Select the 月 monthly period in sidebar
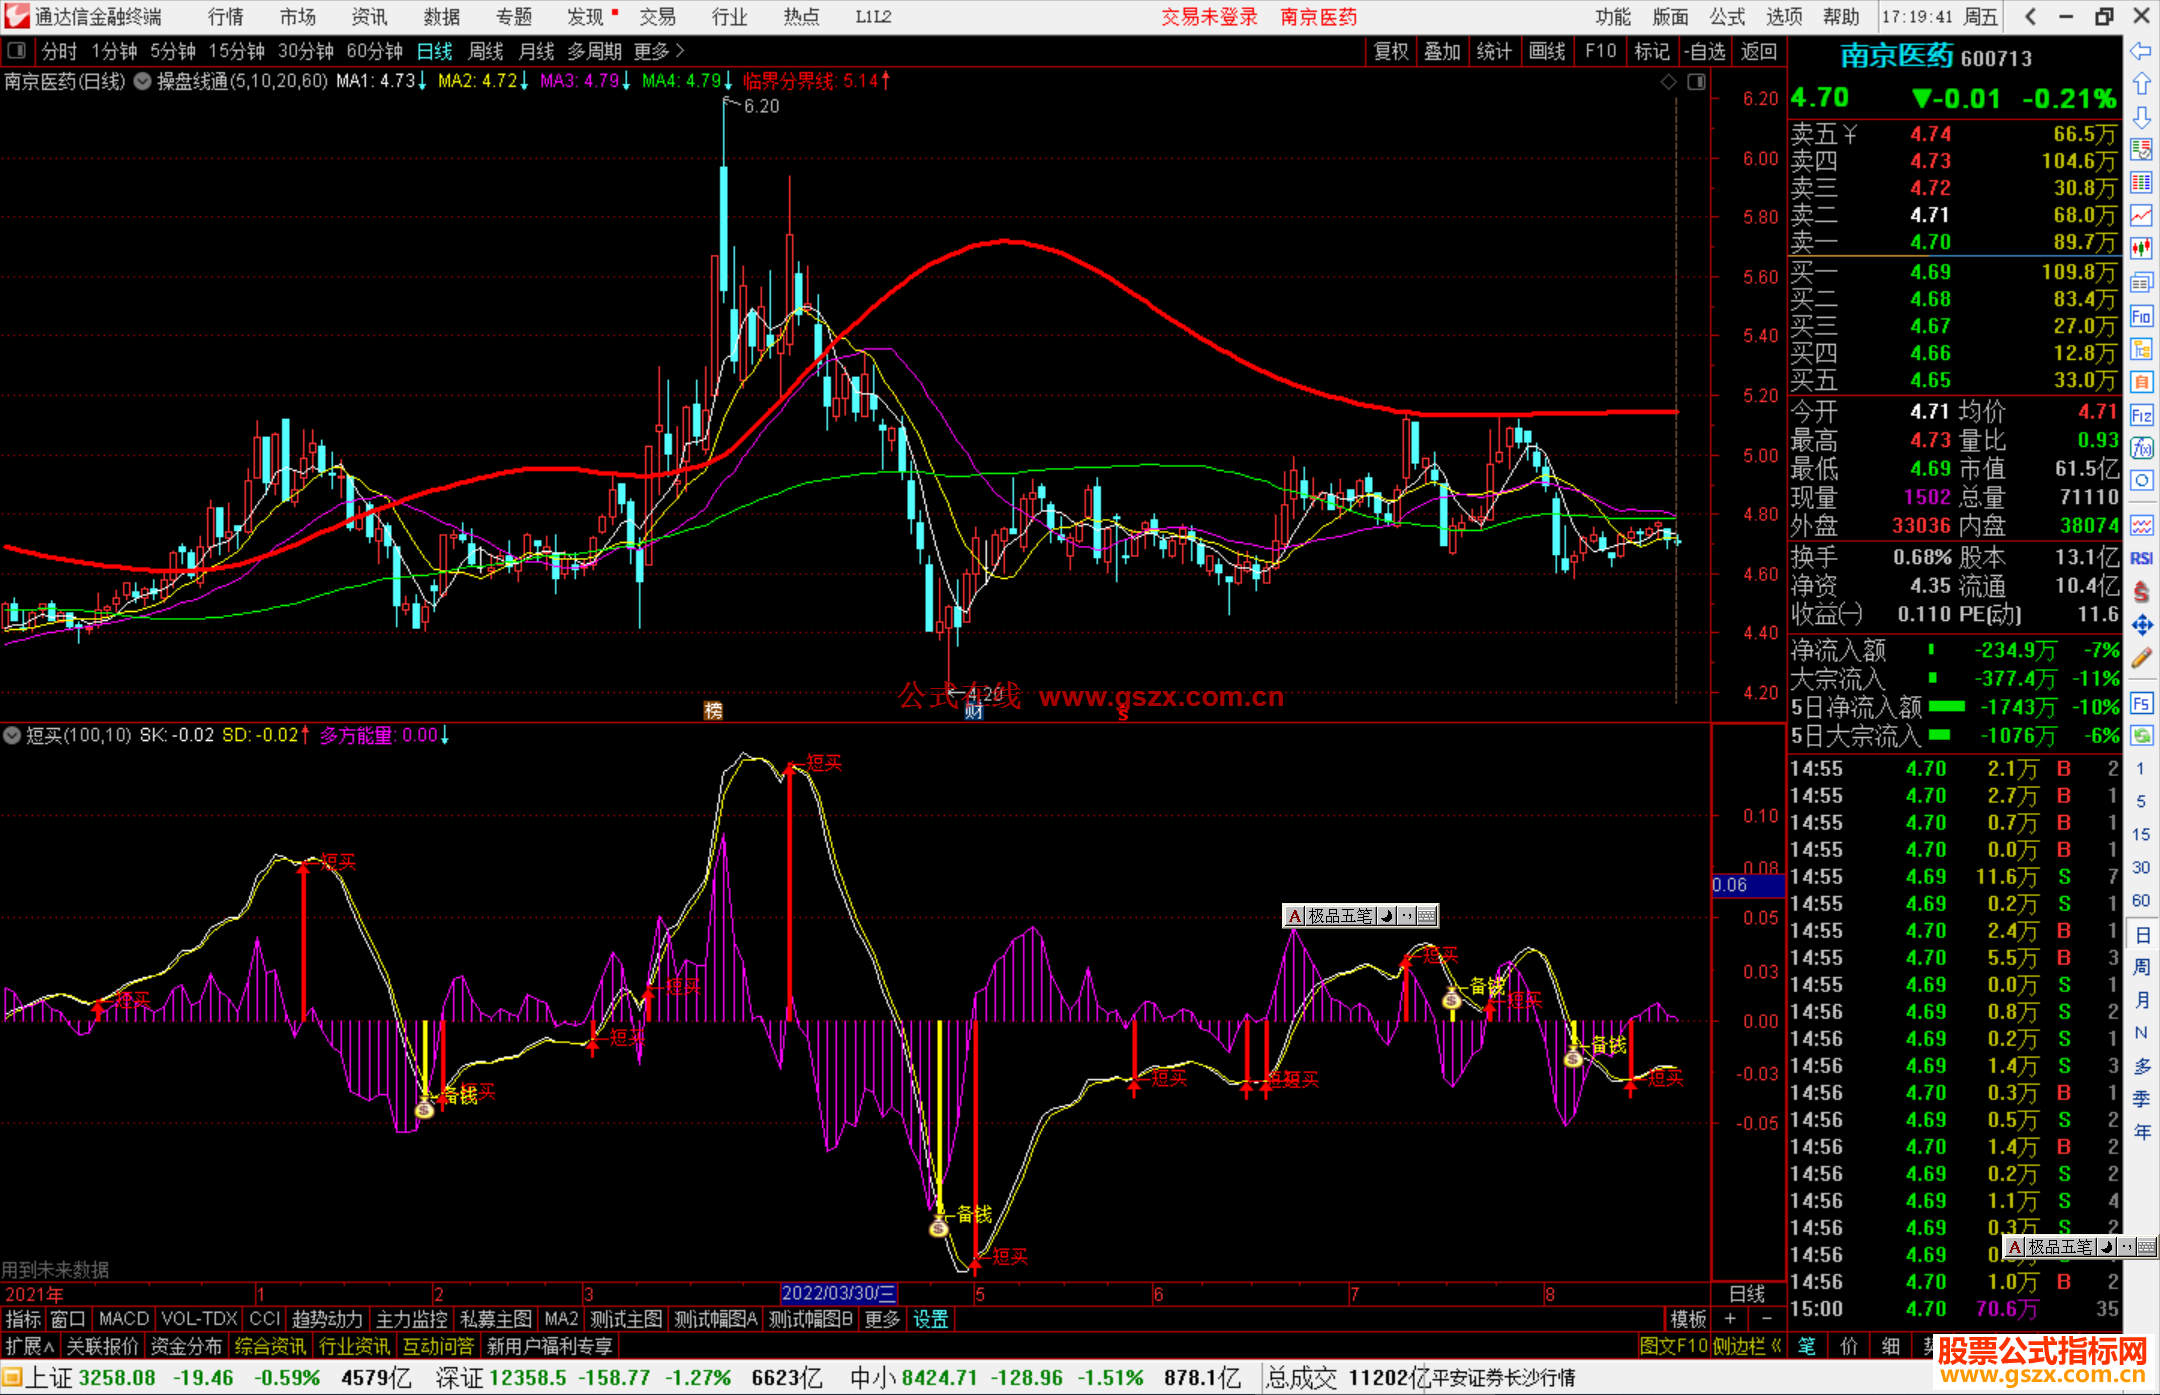Image resolution: width=2160 pixels, height=1395 pixels. (2141, 1000)
